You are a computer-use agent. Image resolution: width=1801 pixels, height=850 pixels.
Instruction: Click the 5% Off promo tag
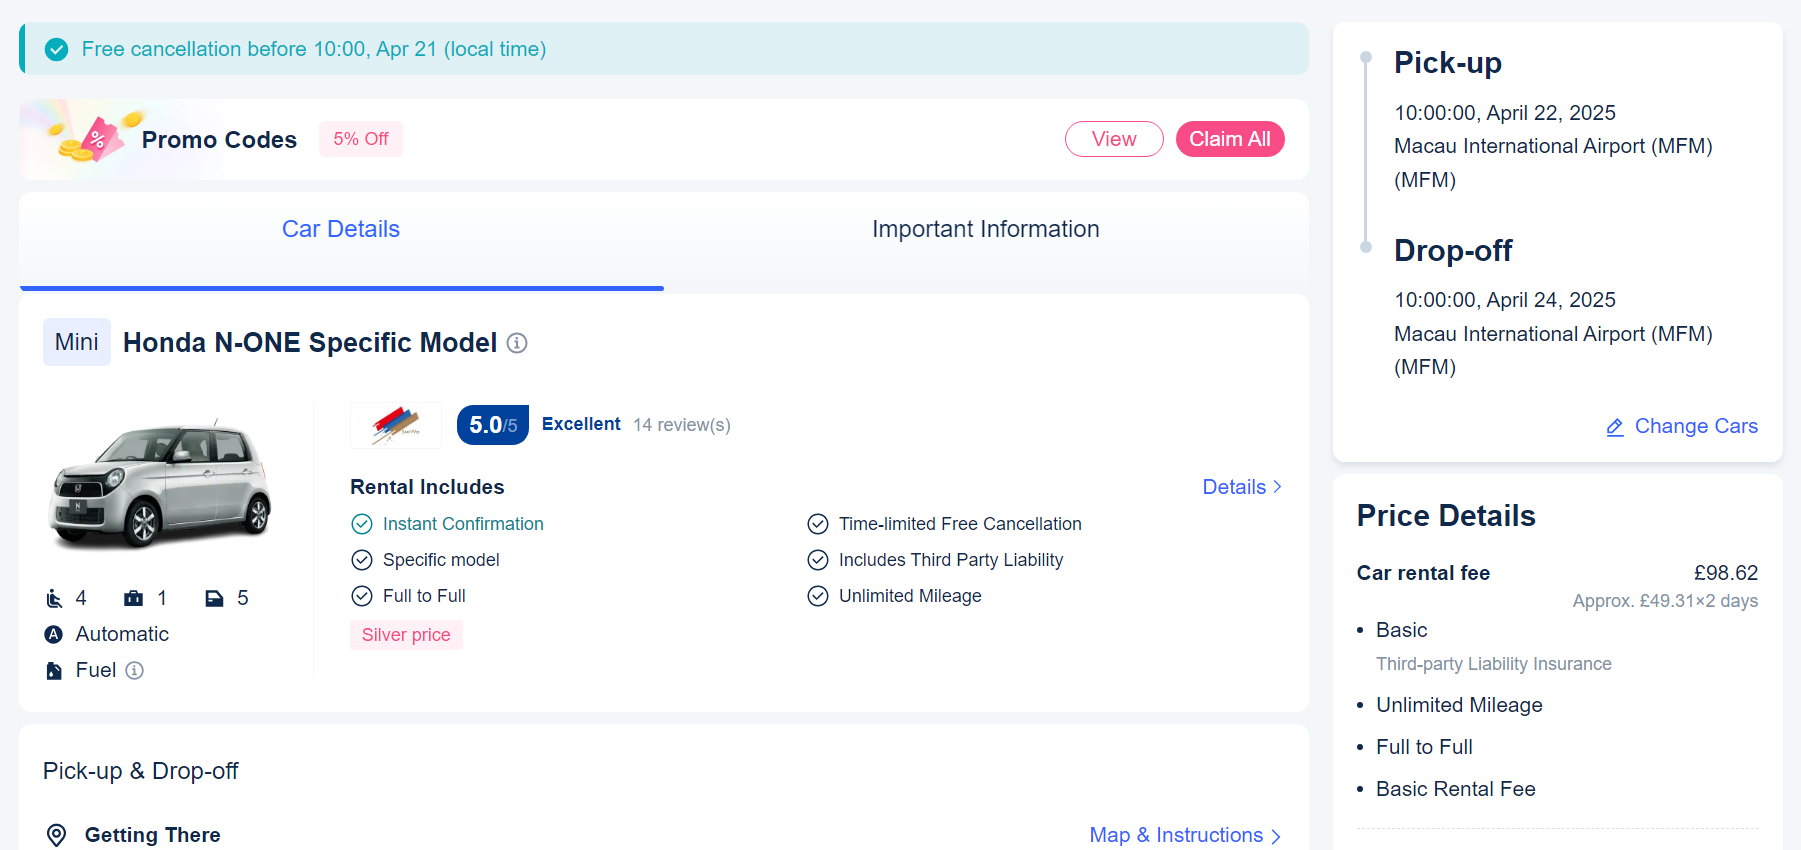click(x=361, y=139)
